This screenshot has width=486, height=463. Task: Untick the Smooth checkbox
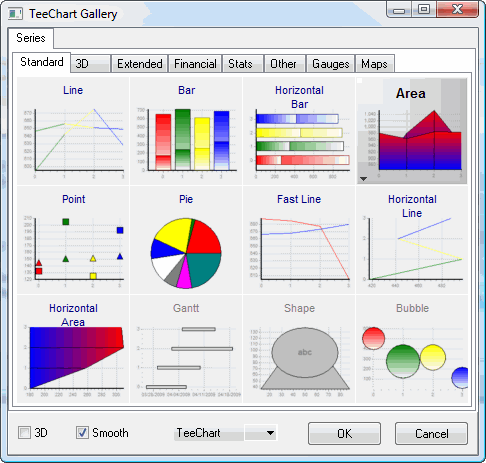click(82, 433)
